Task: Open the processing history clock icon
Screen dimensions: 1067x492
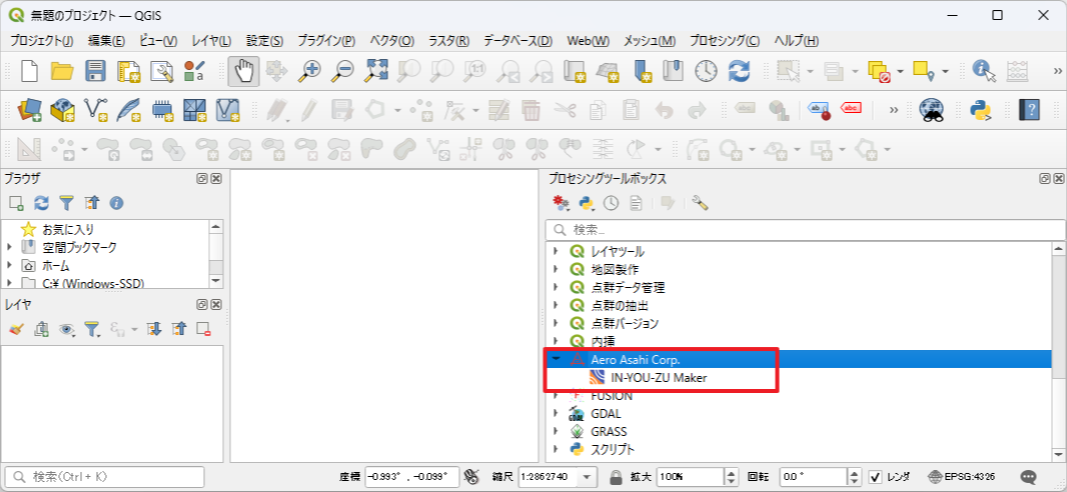Action: coord(609,203)
